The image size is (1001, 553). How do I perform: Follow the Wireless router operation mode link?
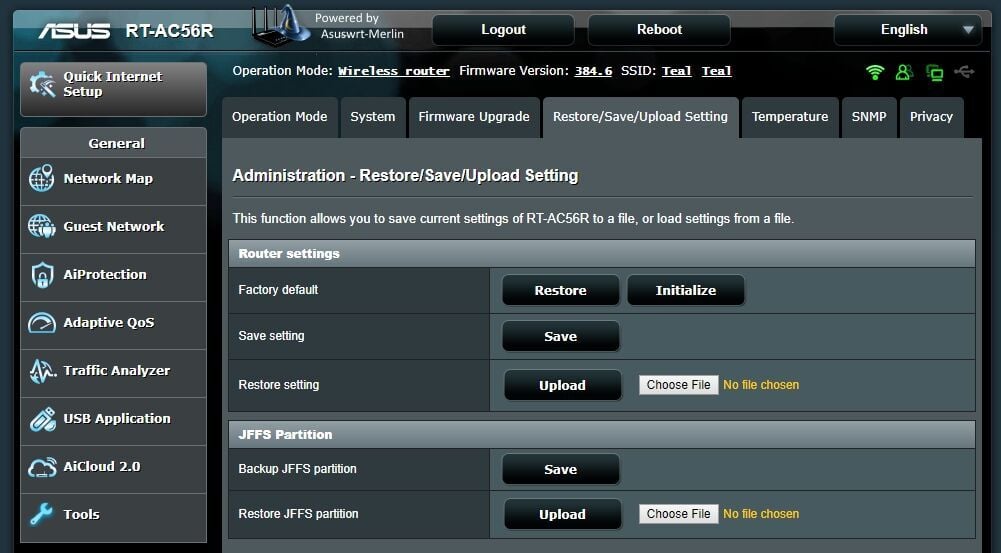click(x=394, y=71)
